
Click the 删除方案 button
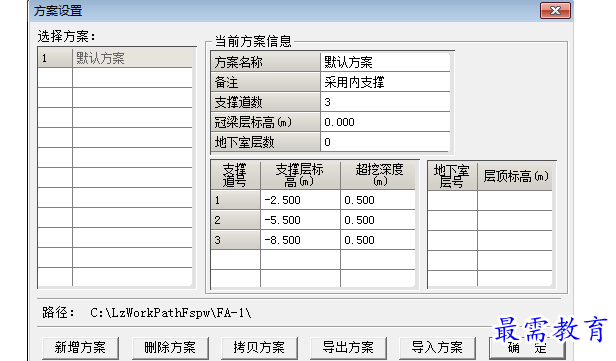pyautogui.click(x=170, y=347)
